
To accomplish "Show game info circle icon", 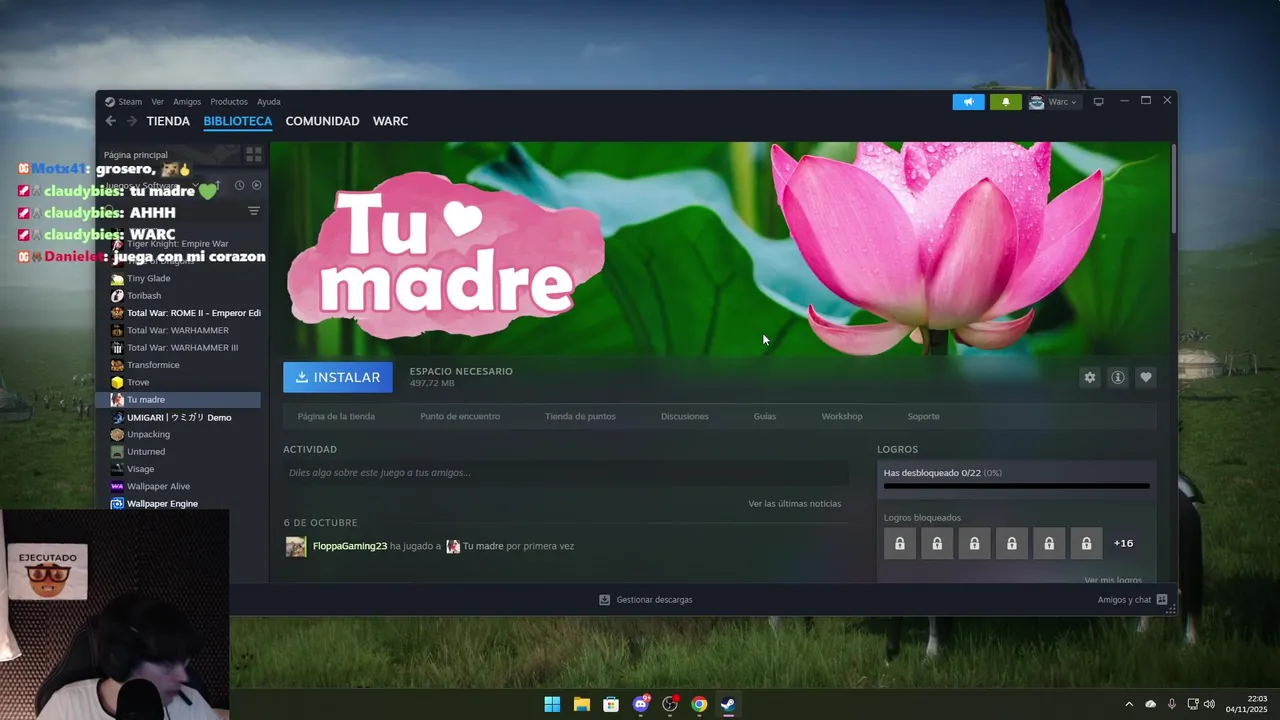I will [x=1118, y=377].
